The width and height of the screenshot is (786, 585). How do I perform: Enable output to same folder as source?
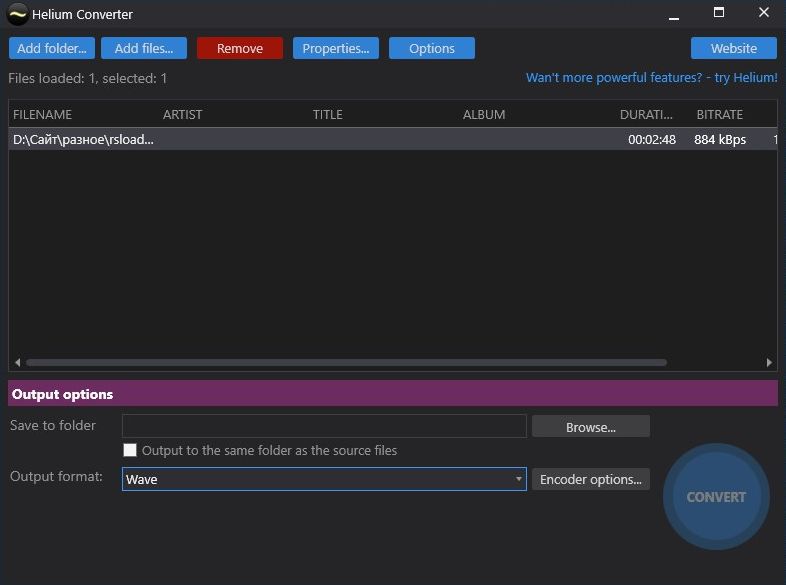tap(130, 450)
